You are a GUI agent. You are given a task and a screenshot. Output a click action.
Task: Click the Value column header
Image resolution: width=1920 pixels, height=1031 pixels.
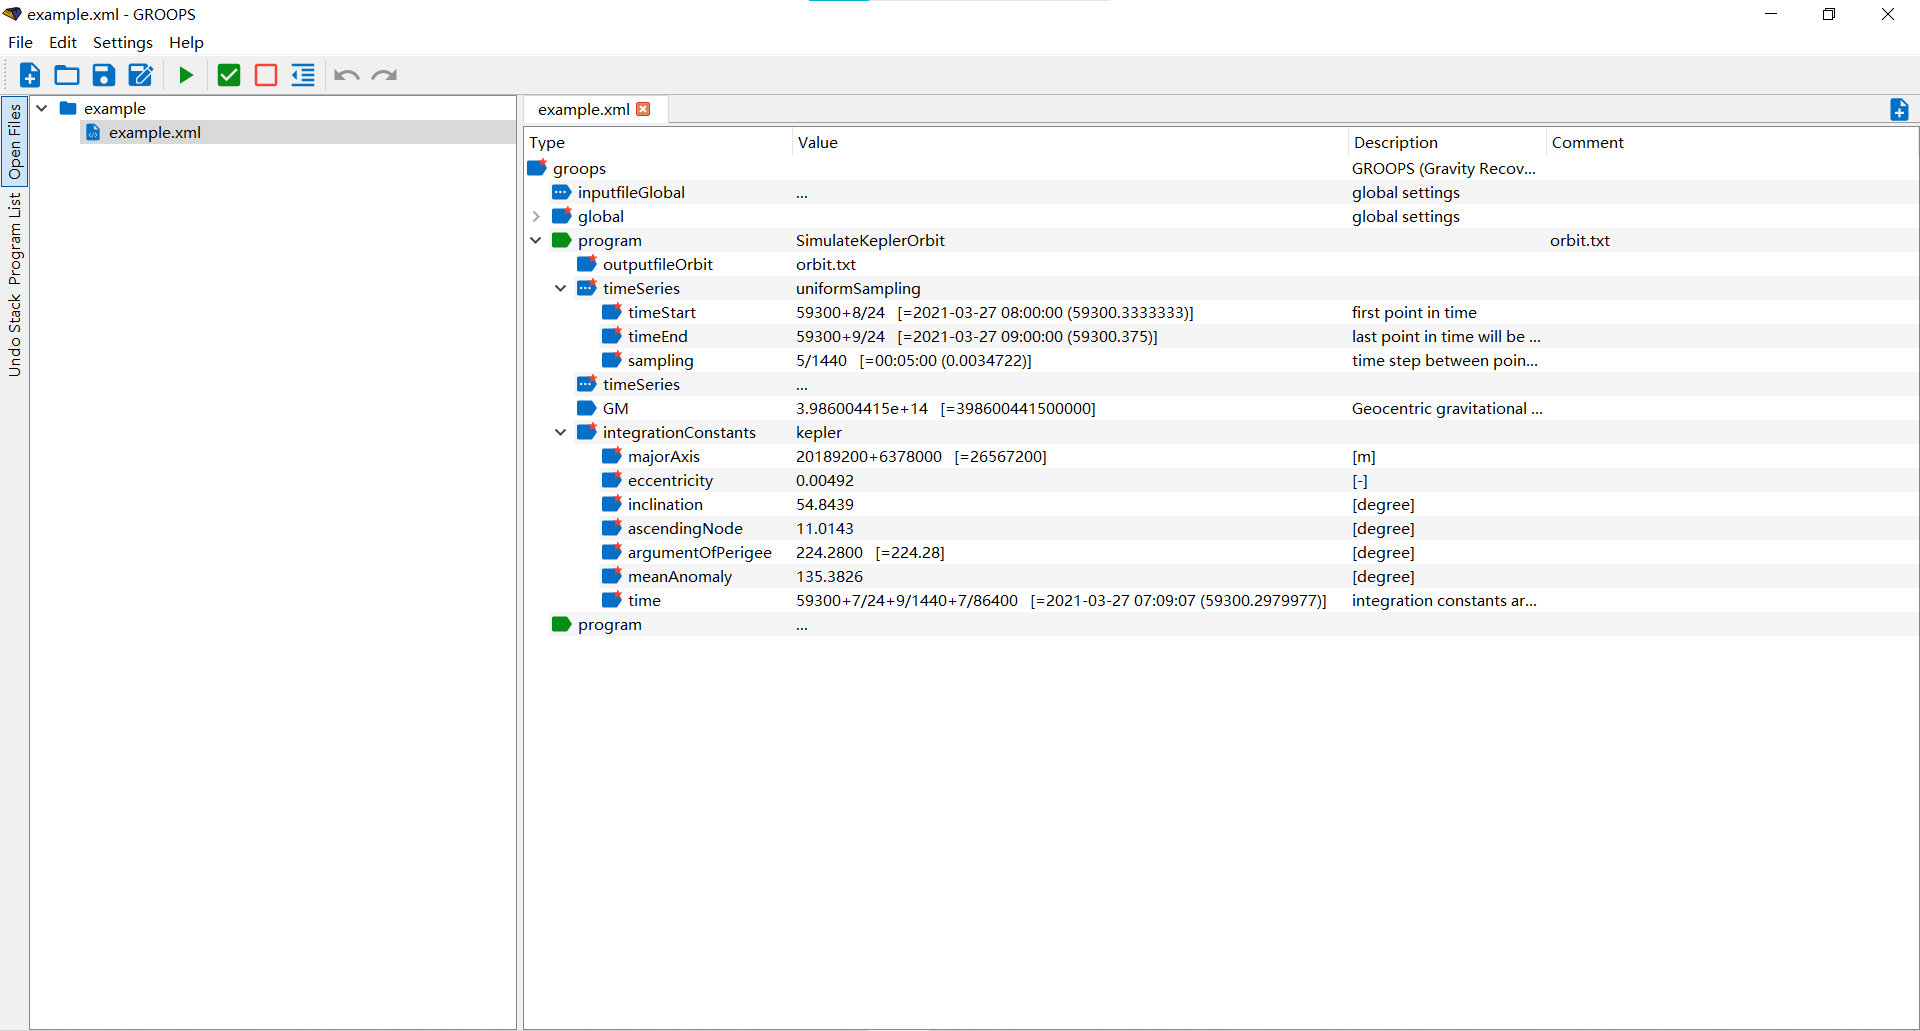click(1070, 142)
